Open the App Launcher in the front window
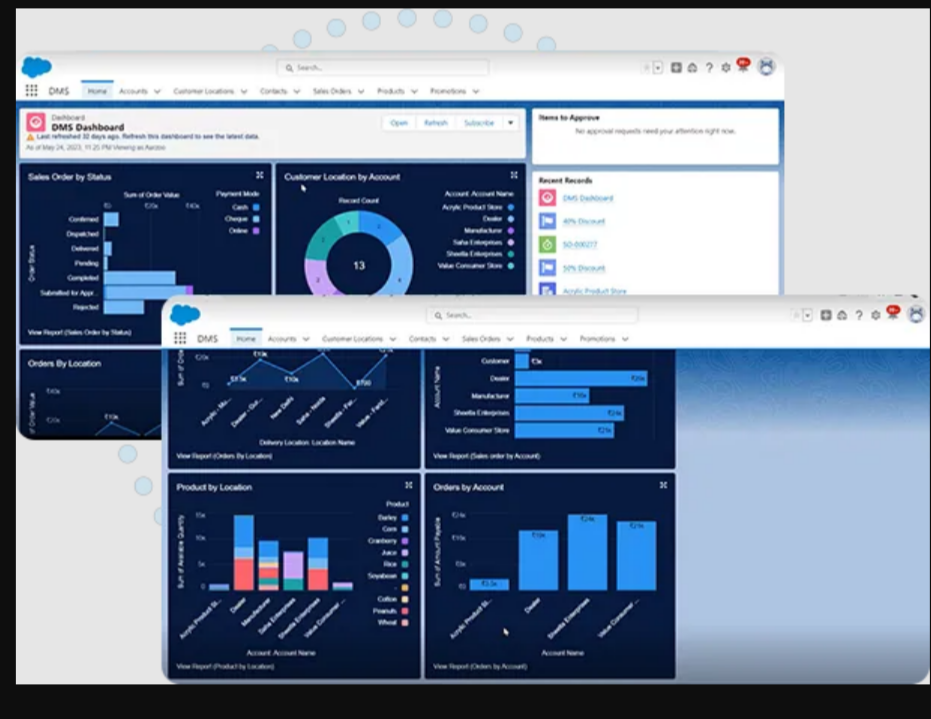This screenshot has height=719, width=931. pyautogui.click(x=180, y=339)
